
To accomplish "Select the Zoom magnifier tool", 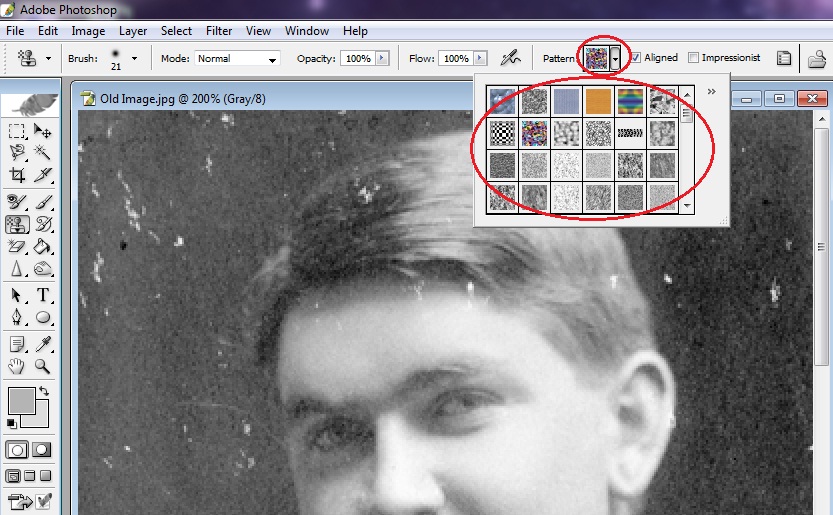I will [42, 366].
